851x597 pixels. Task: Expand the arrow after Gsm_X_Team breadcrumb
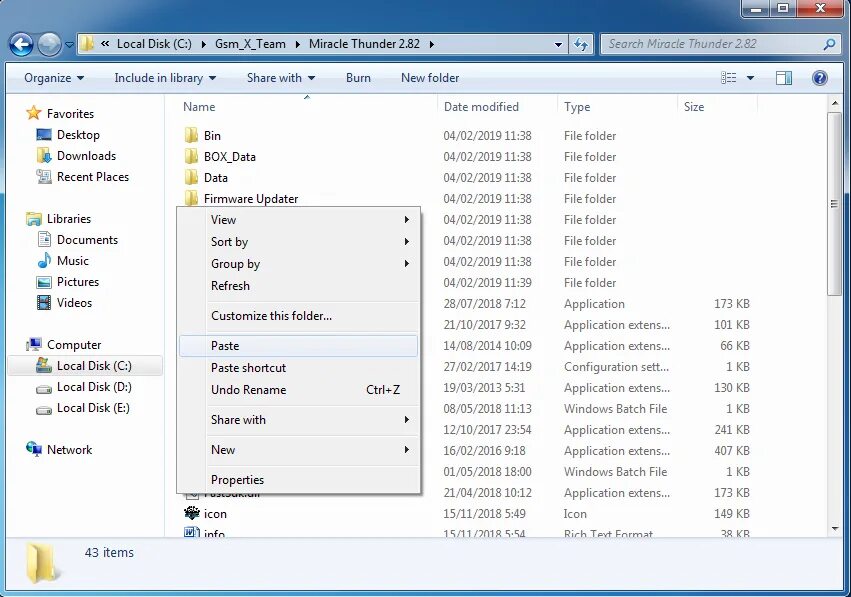click(x=297, y=45)
